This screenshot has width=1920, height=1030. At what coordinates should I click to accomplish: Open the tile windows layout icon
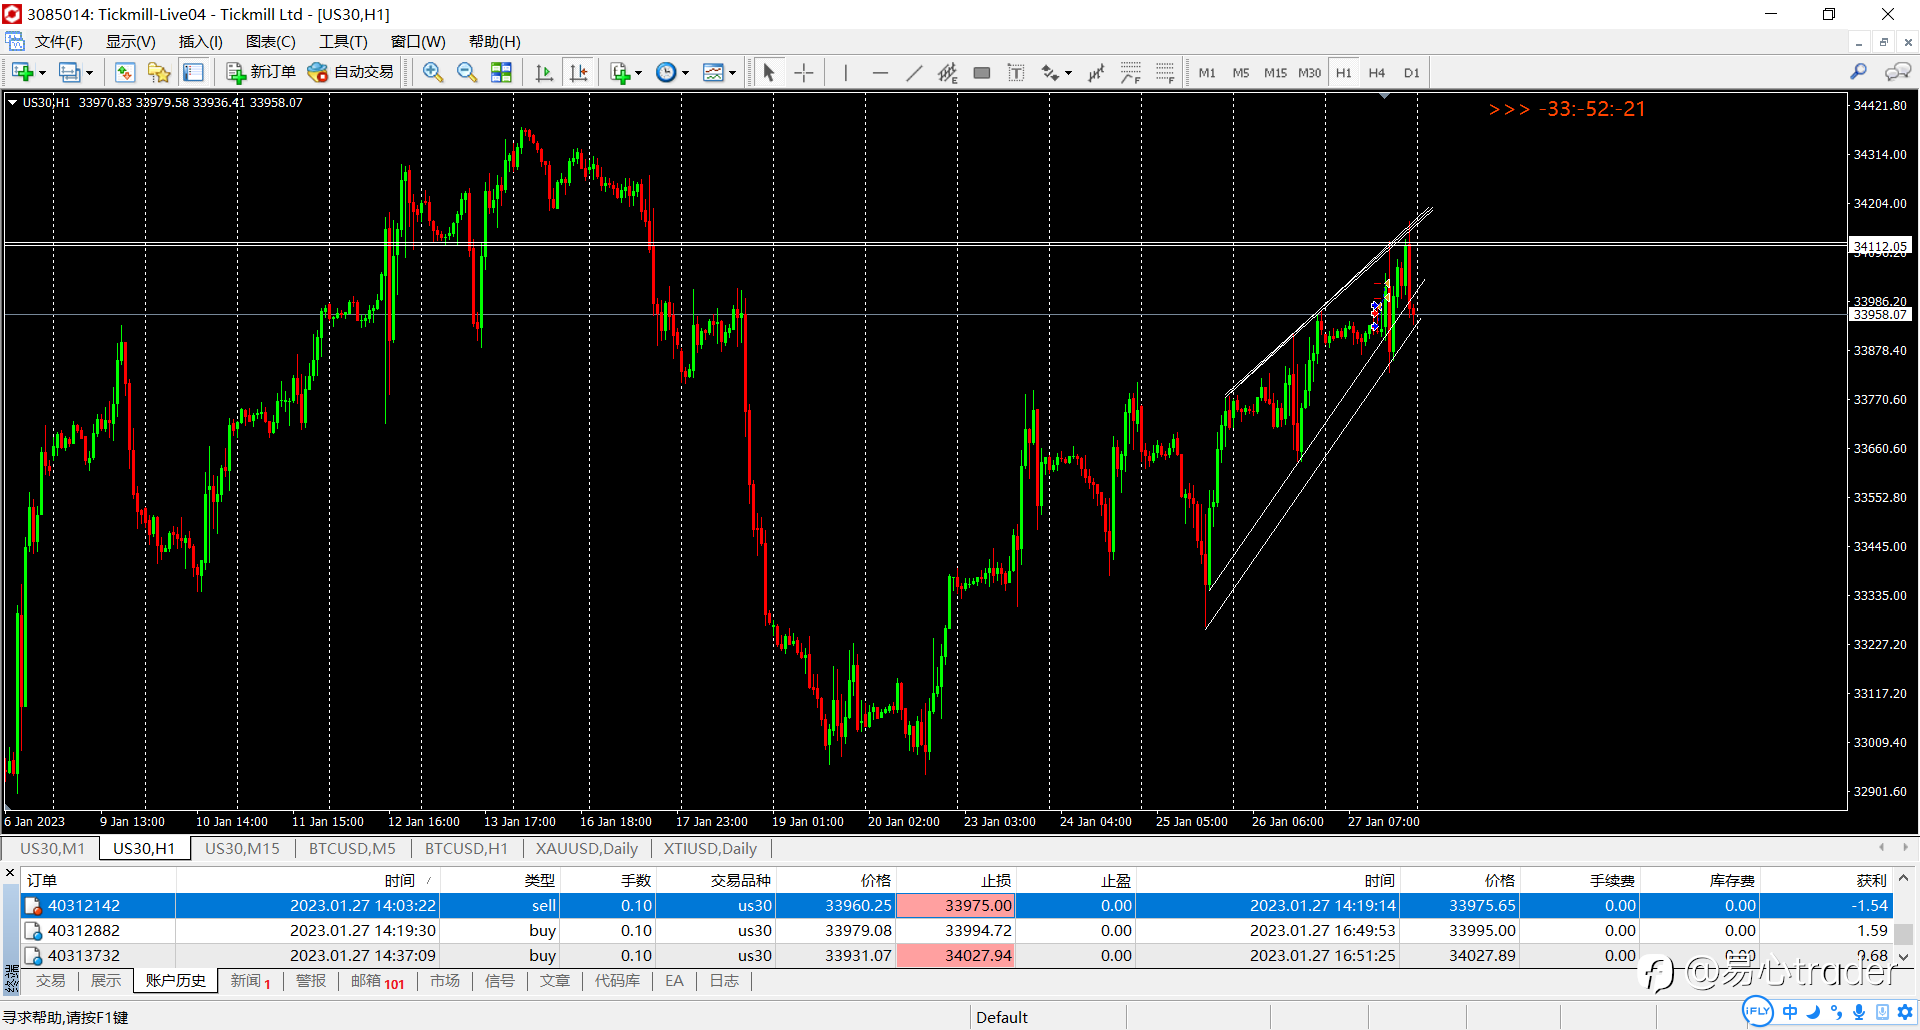[501, 72]
